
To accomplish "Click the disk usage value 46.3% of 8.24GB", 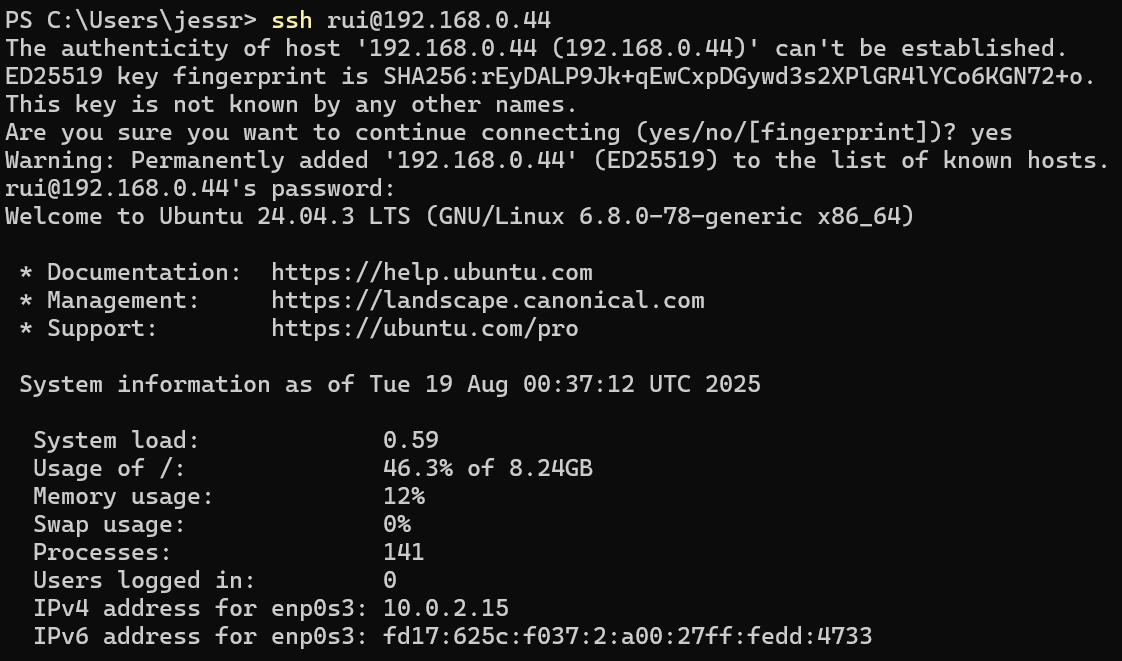I will [x=488, y=469].
